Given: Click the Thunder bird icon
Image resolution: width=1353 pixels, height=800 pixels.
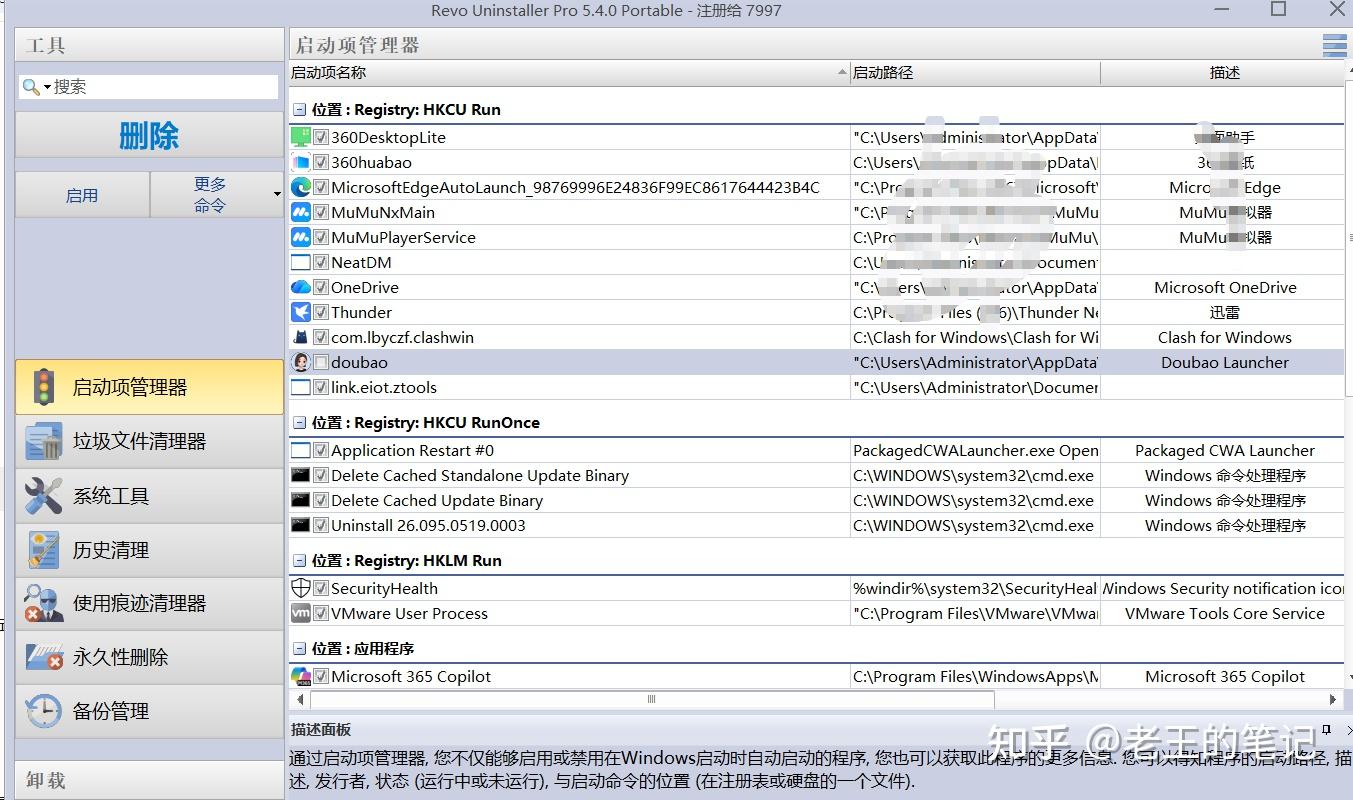Looking at the screenshot, I should (x=300, y=312).
